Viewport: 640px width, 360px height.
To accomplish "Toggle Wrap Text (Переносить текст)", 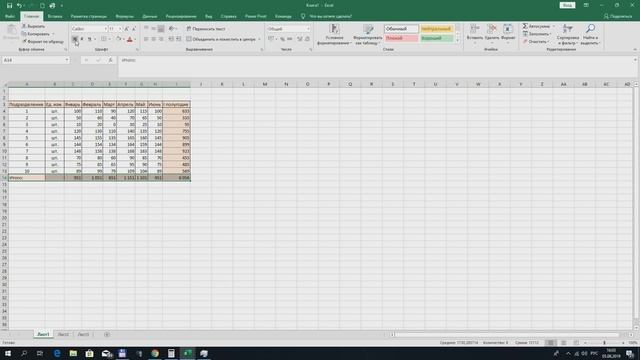I will click(x=206, y=29).
